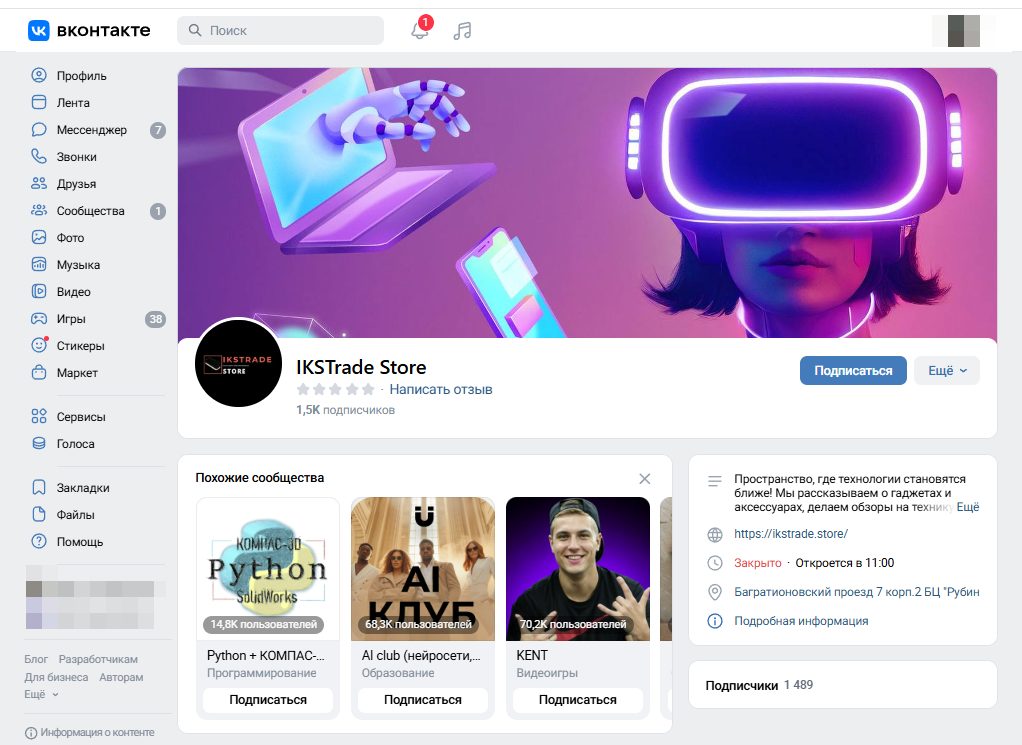Click the Закладки bookmark icon
This screenshot has height=745, width=1022.
pyautogui.click(x=39, y=488)
